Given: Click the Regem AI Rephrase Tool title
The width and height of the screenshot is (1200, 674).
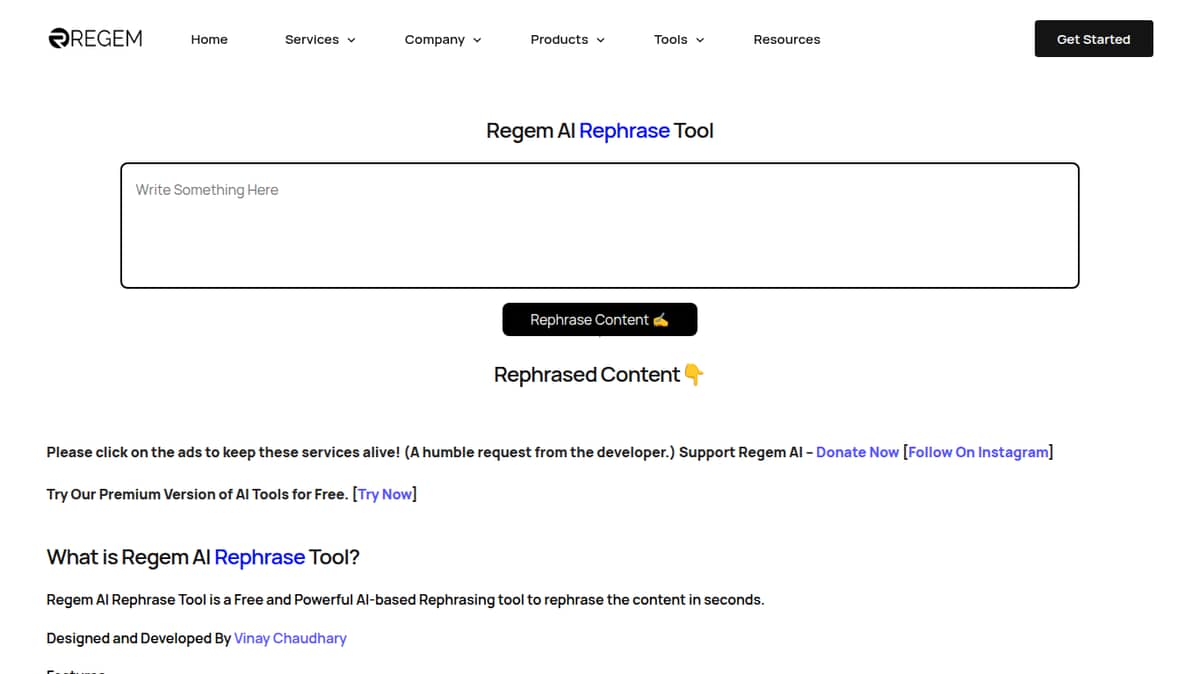Looking at the screenshot, I should click(600, 131).
